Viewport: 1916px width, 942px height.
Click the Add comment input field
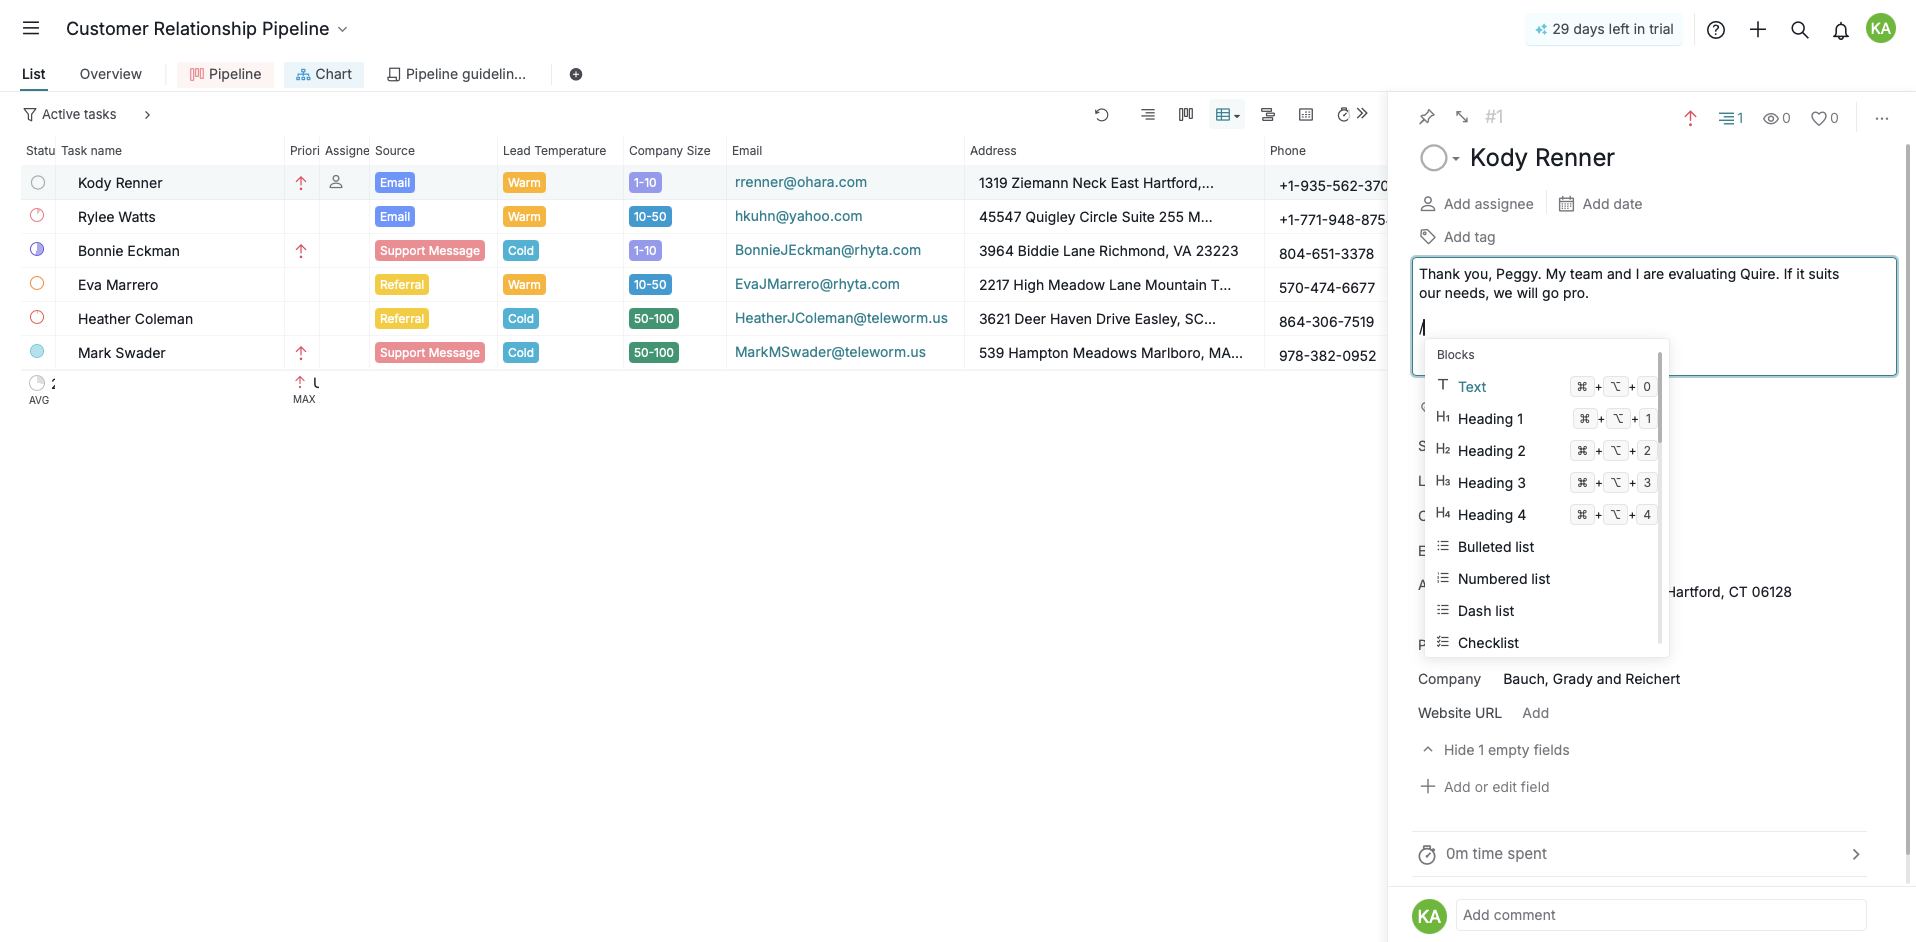point(1661,915)
